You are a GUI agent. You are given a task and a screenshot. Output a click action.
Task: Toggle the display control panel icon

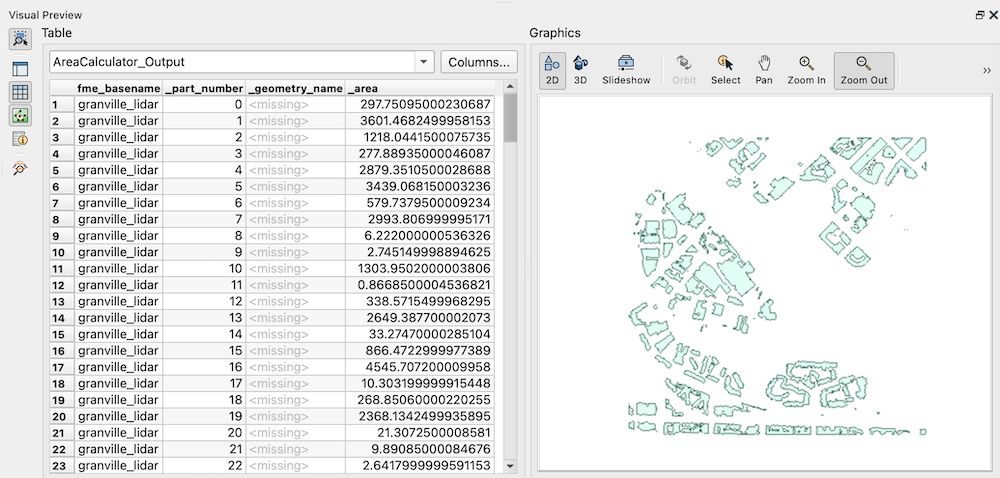(20, 69)
